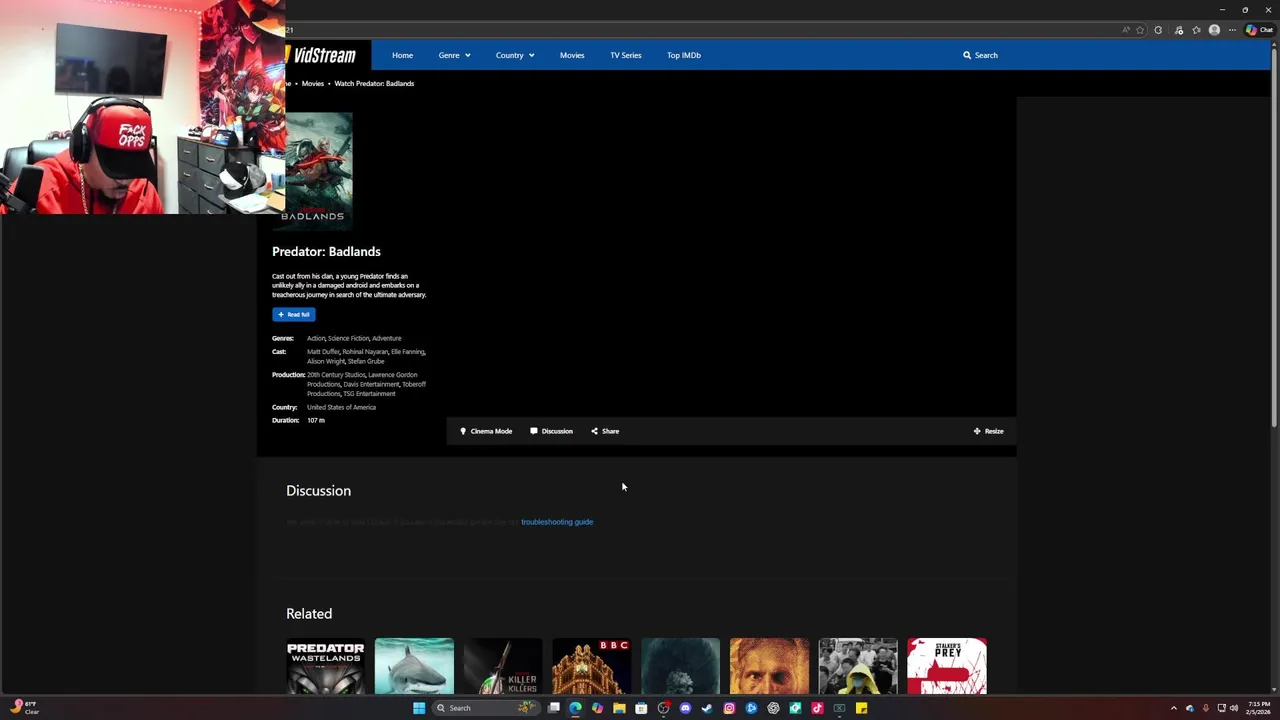This screenshot has height=720, width=1280.
Task: Open the Favorites list icon
Action: 1196,30
